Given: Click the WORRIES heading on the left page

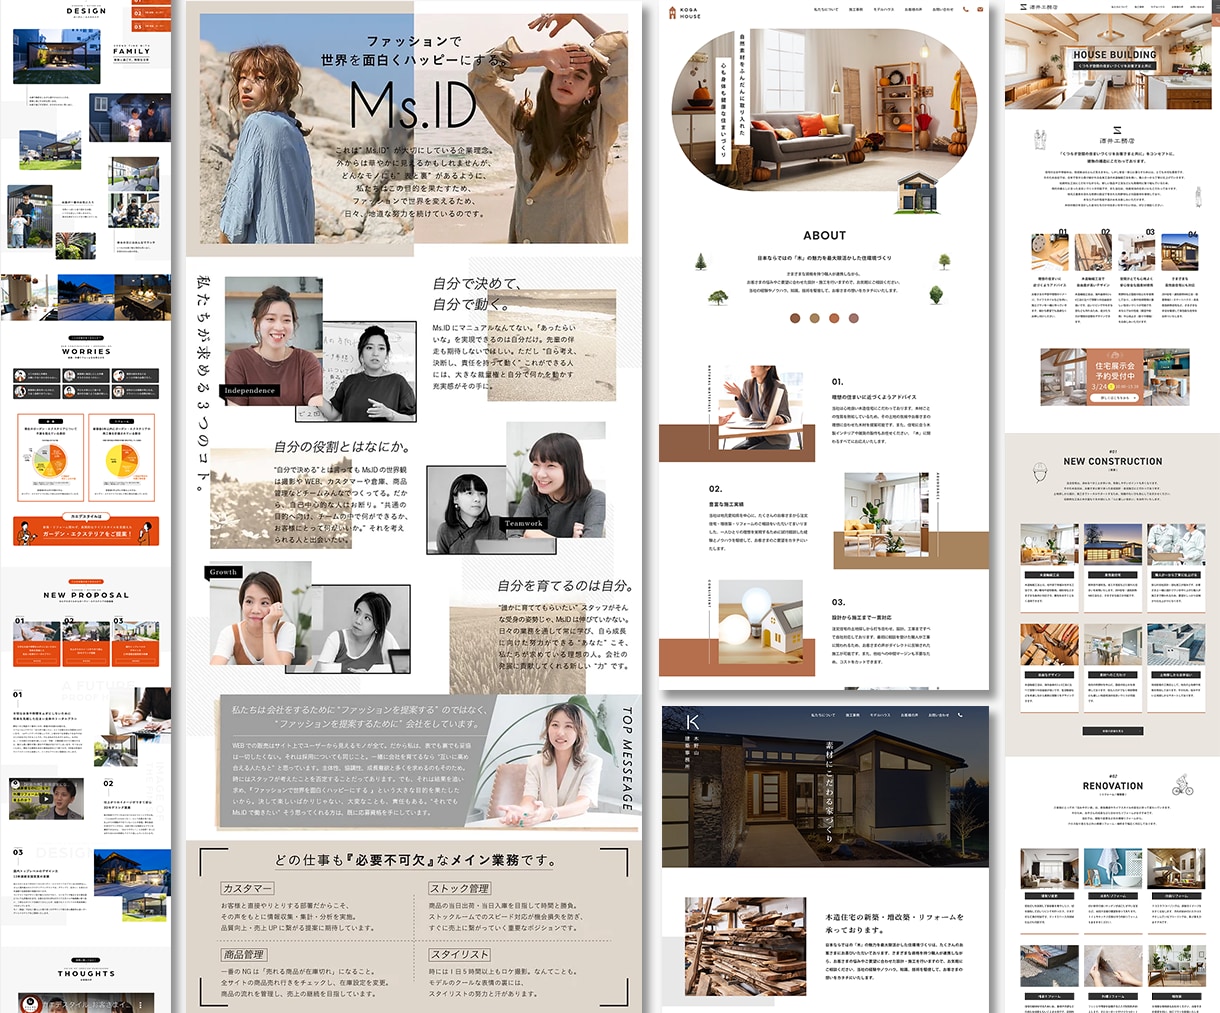Looking at the screenshot, I should (86, 352).
